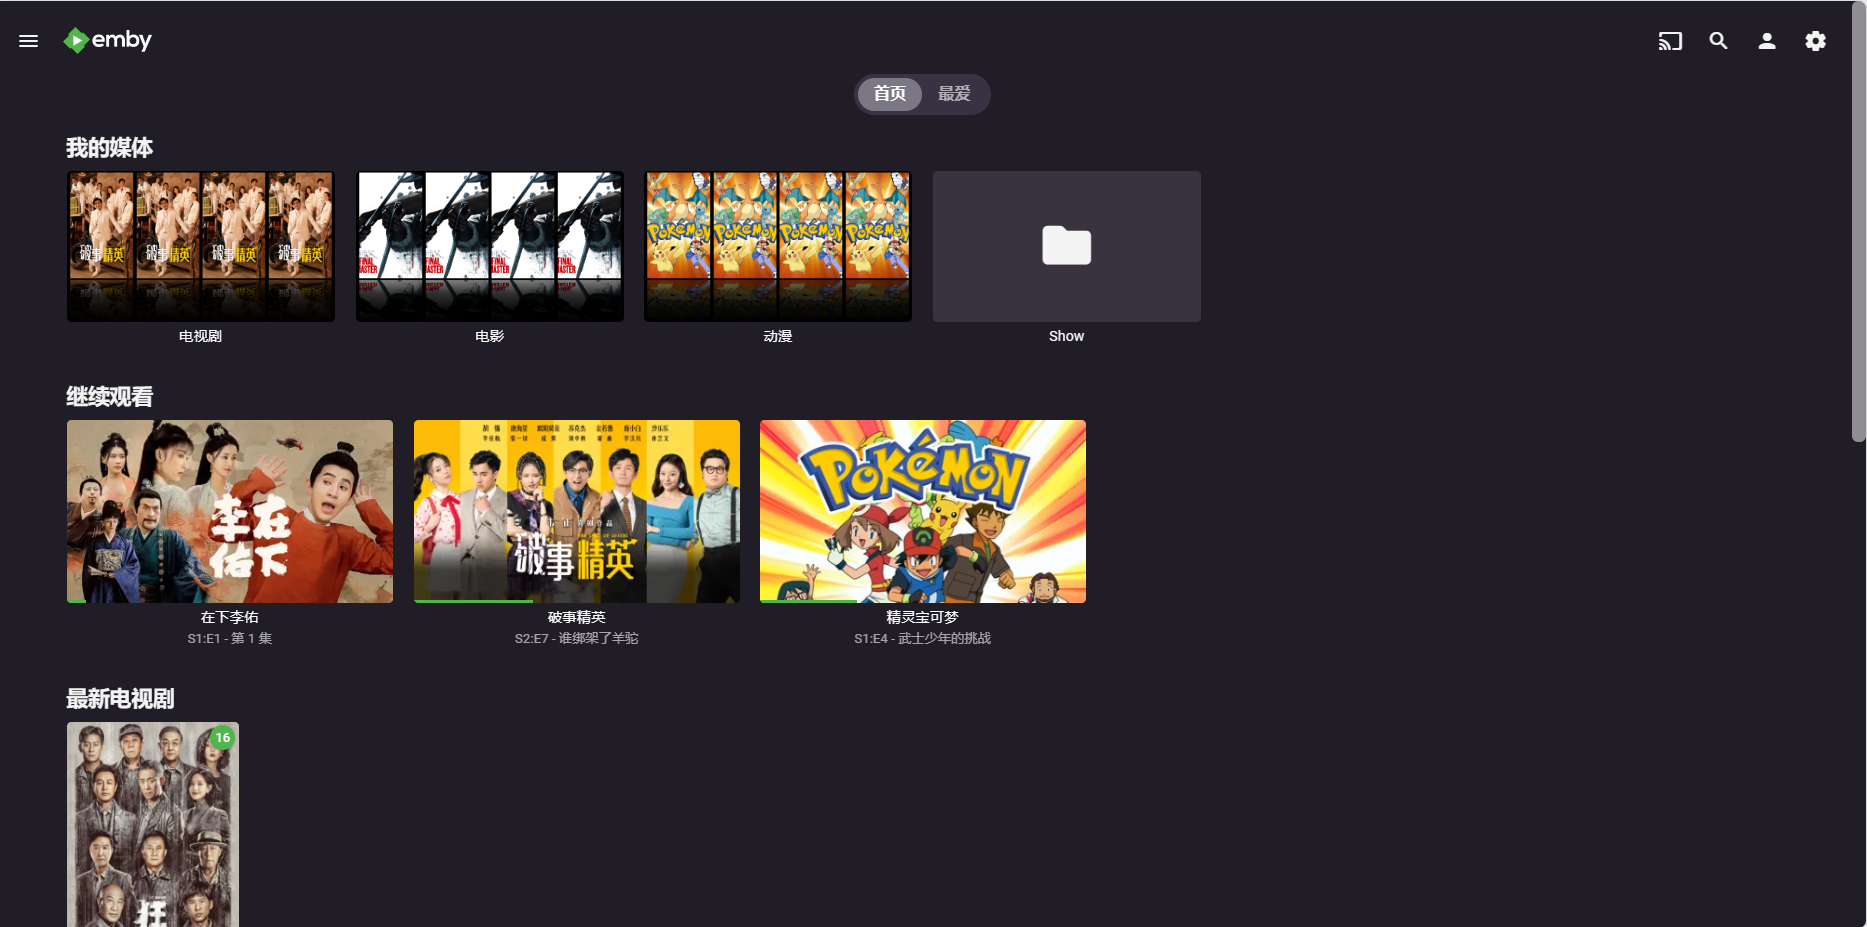This screenshot has width=1867, height=927.
Task: Open the 电视剧 library card
Action: tap(201, 246)
